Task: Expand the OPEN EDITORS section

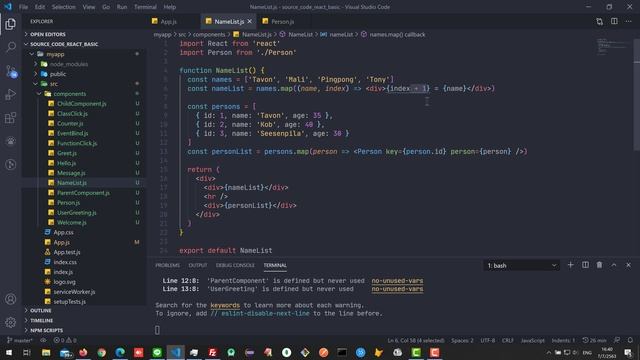Action: click(47, 34)
